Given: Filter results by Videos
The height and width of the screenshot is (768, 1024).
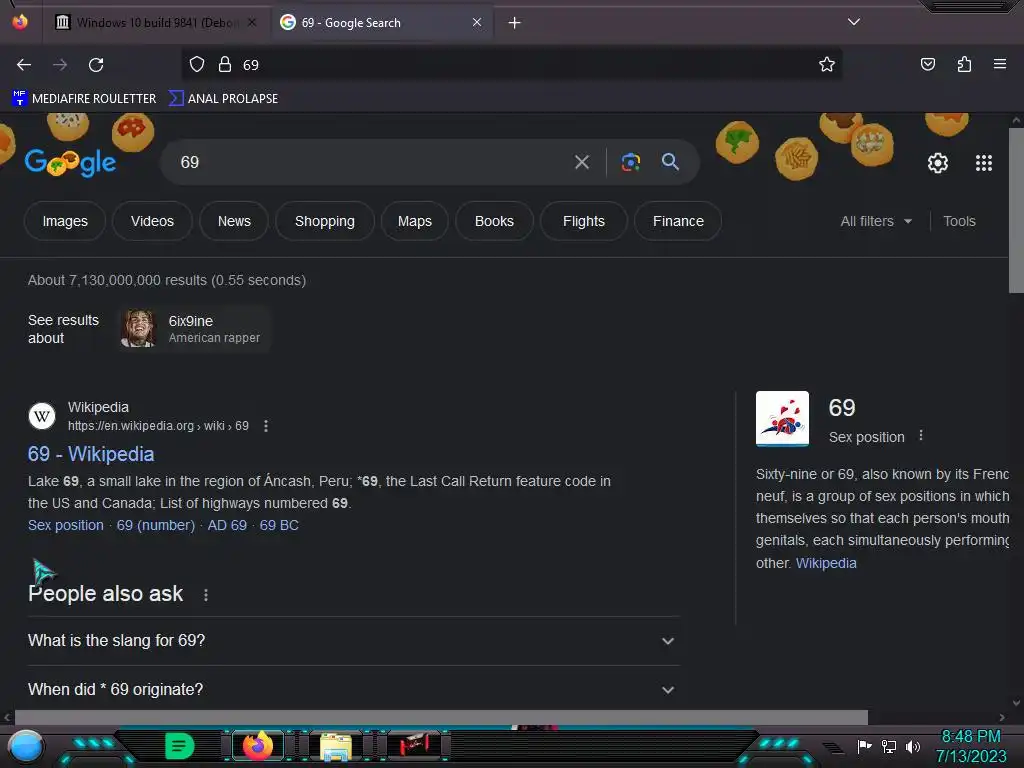Looking at the screenshot, I should point(152,221).
